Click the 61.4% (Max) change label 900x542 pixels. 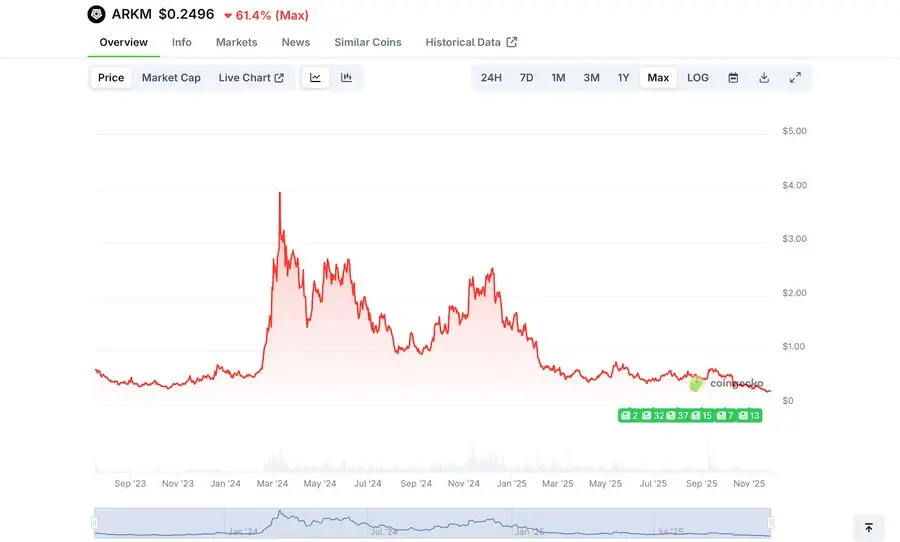pos(266,16)
